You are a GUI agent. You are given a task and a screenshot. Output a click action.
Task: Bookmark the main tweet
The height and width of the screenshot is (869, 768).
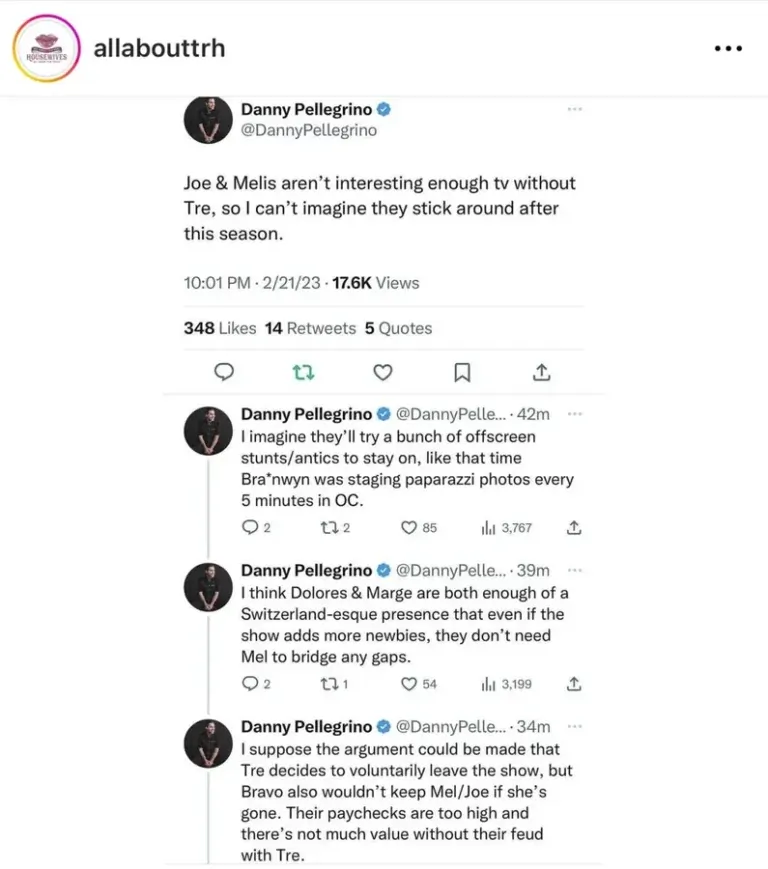click(461, 371)
